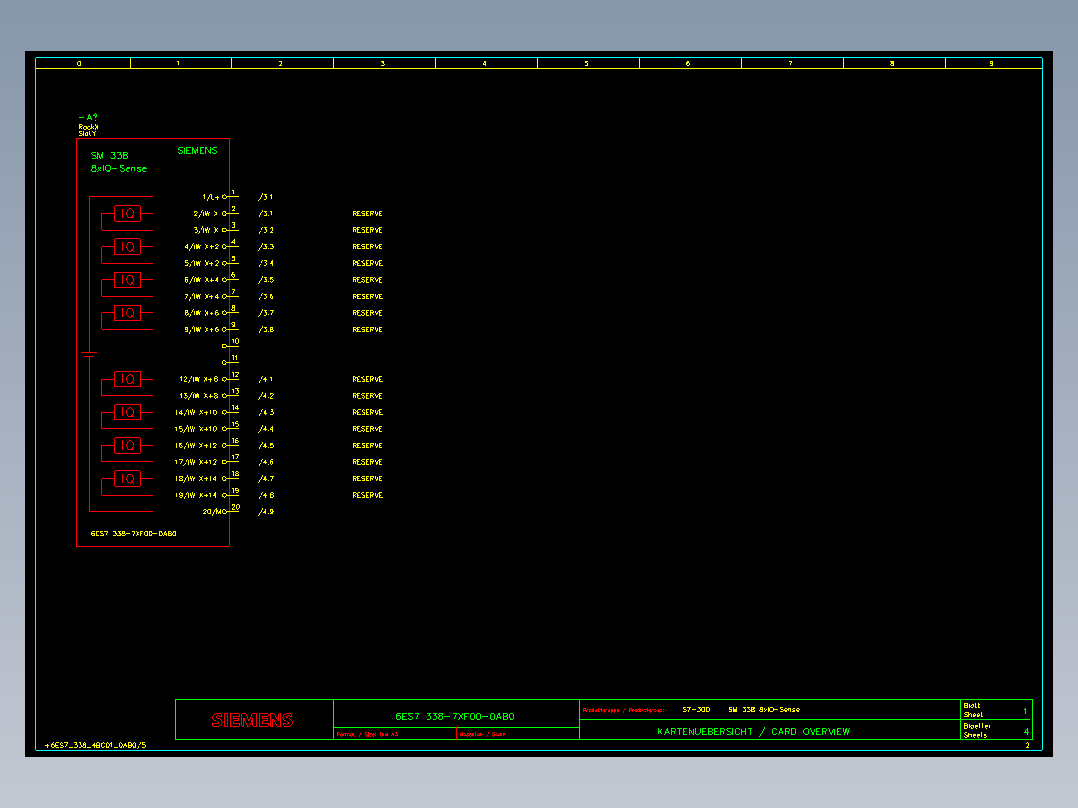This screenshot has height=808, width=1078.
Task: Select the SM 338 module label
Action: tap(109, 155)
